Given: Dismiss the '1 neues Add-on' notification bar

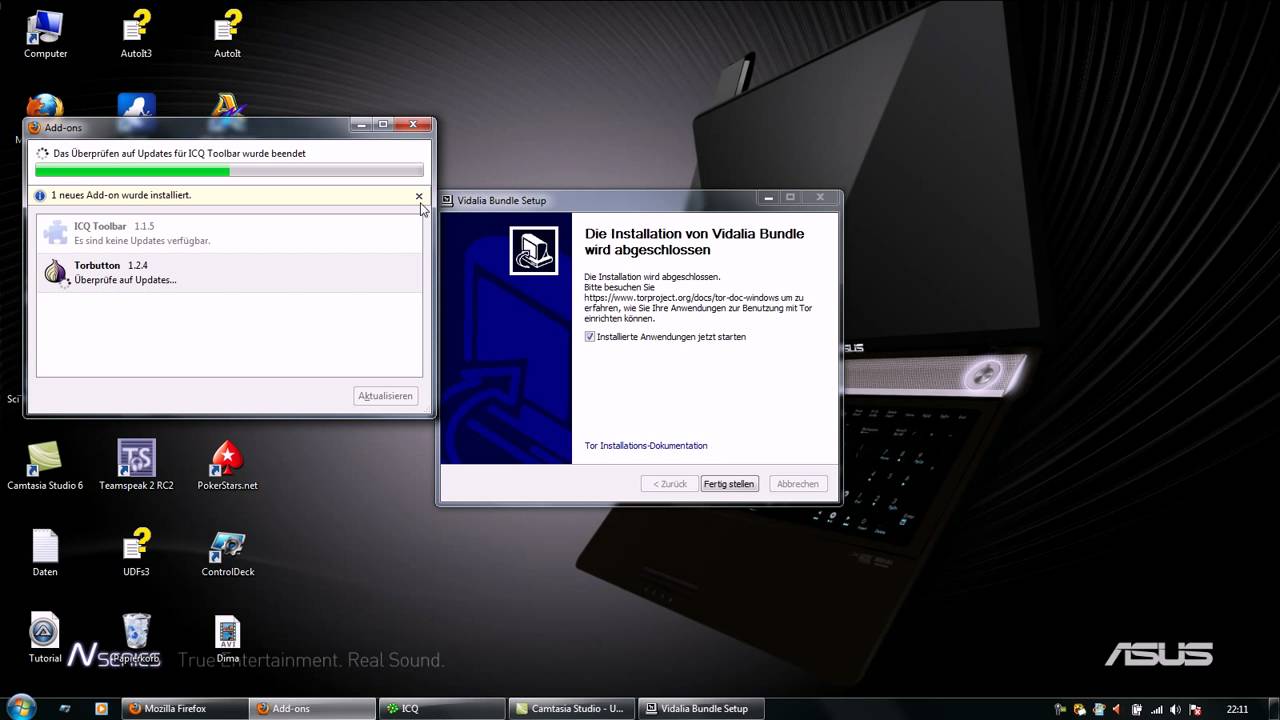Looking at the screenshot, I should pyautogui.click(x=419, y=196).
